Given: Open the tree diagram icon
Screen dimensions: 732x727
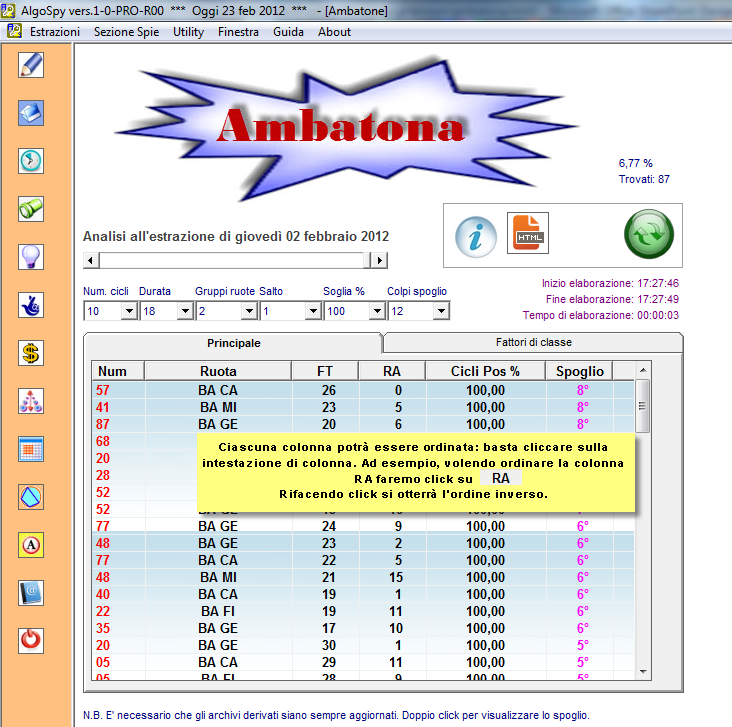Looking at the screenshot, I should pos(31,401).
